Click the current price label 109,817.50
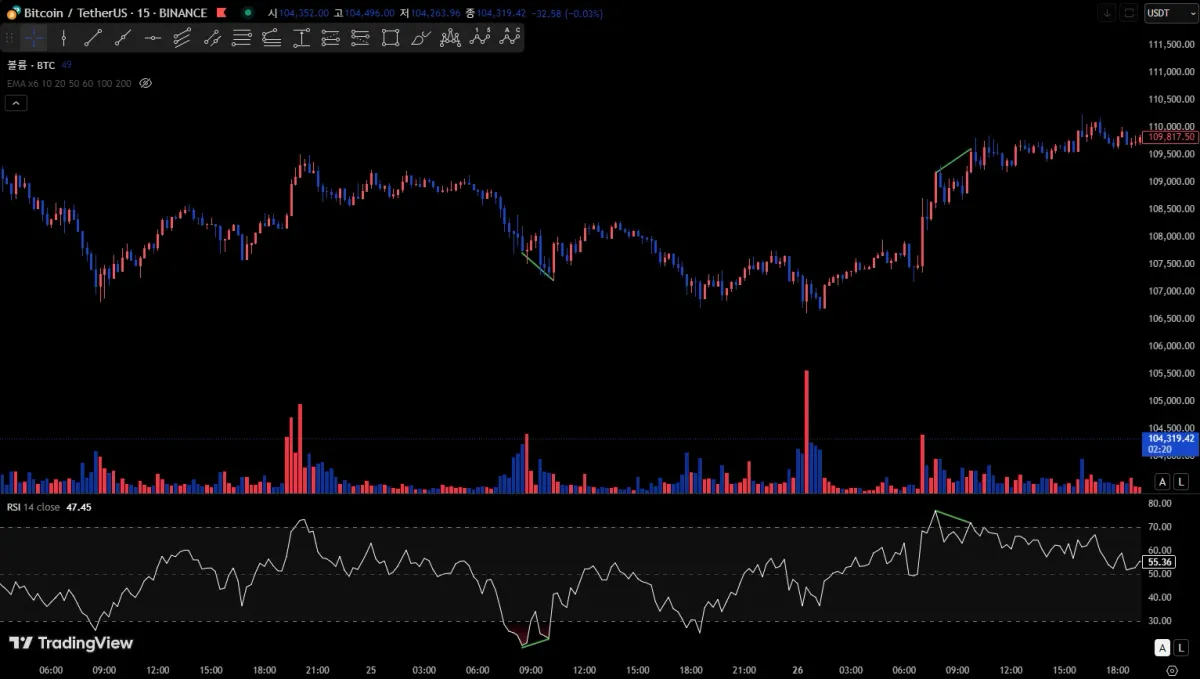Viewport: 1200px width, 679px height. (x=1172, y=136)
